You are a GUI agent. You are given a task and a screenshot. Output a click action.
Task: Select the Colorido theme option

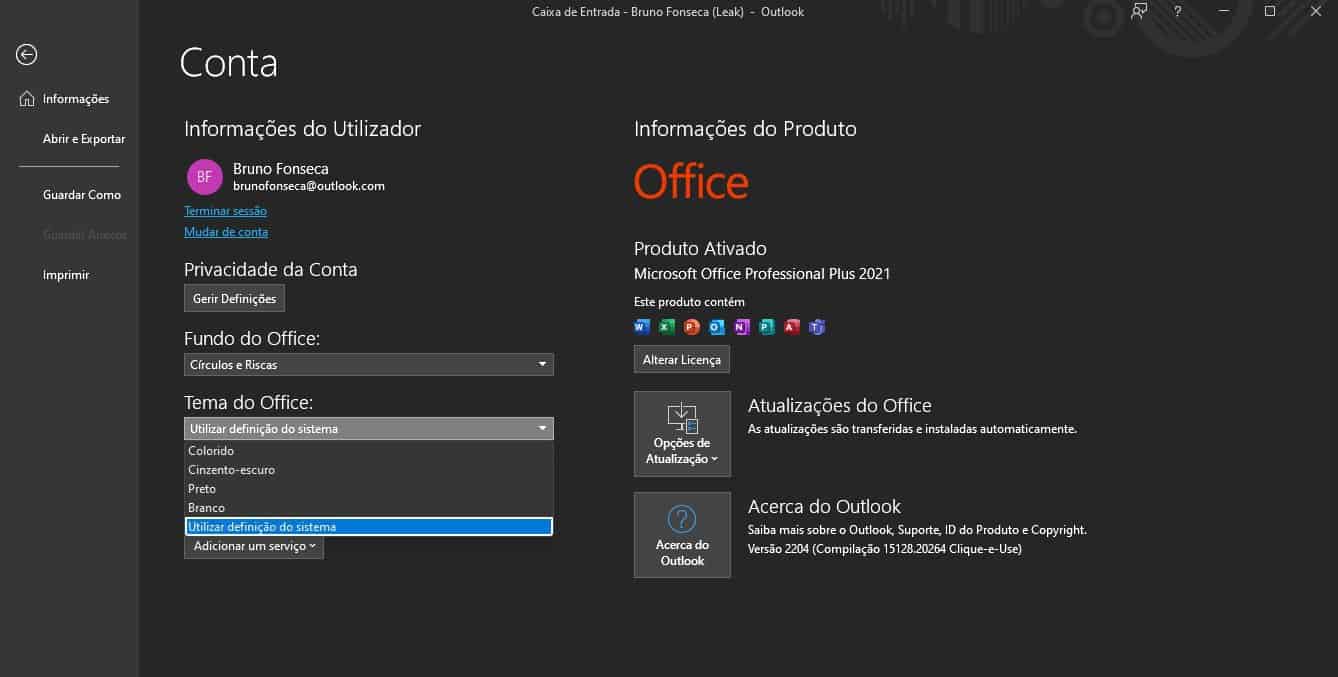[368, 451]
